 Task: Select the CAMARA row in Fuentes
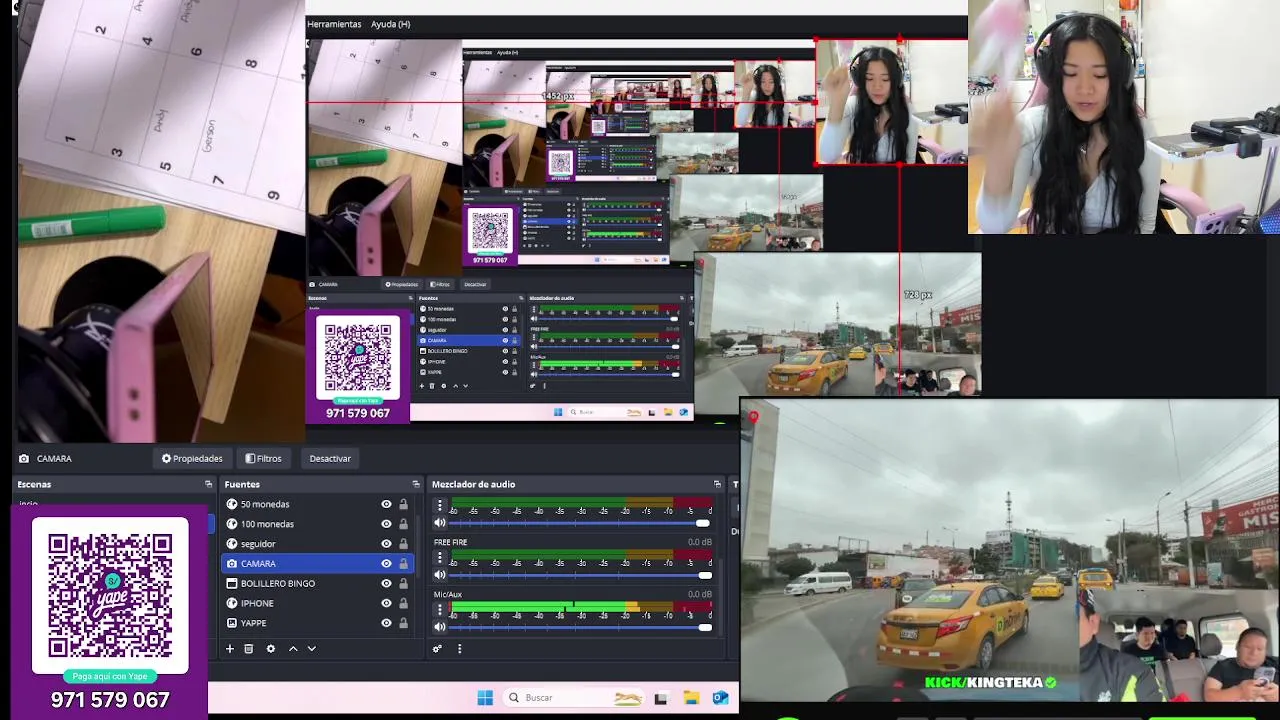(x=317, y=564)
